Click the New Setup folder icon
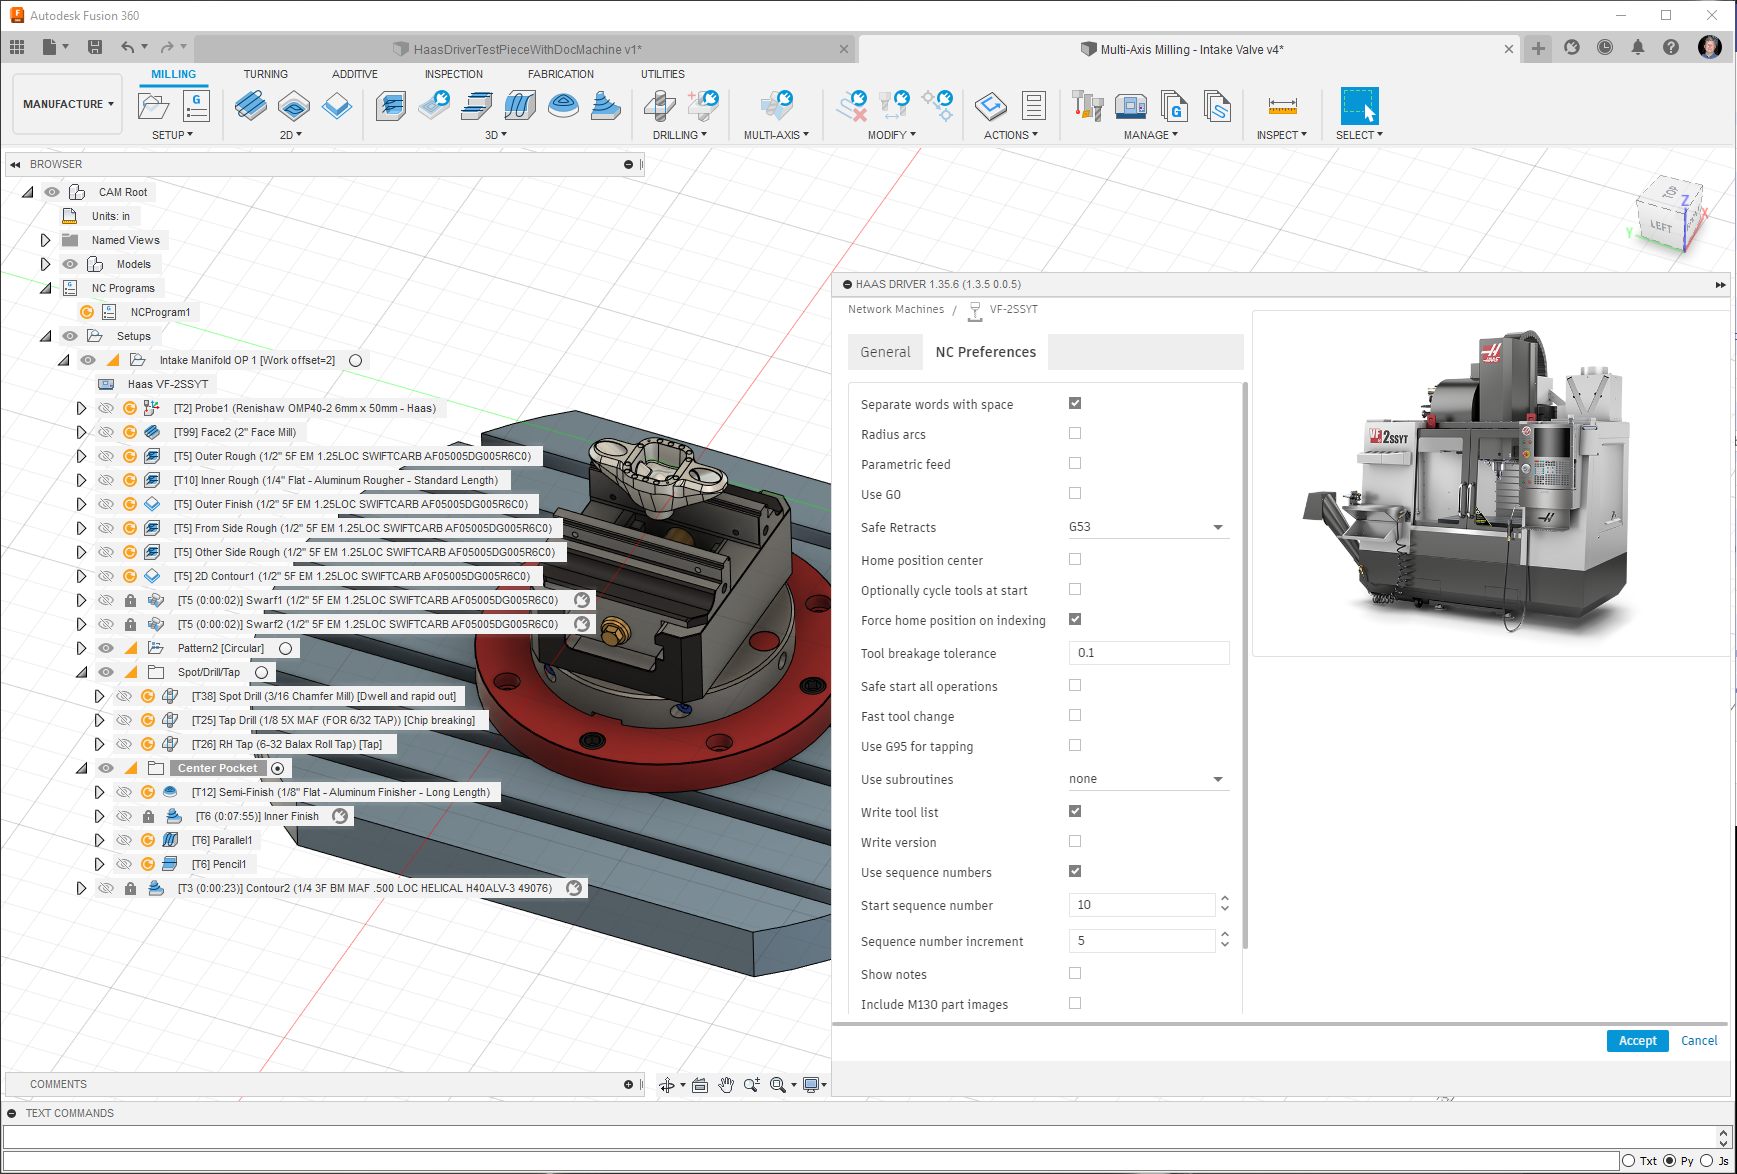 click(x=153, y=105)
